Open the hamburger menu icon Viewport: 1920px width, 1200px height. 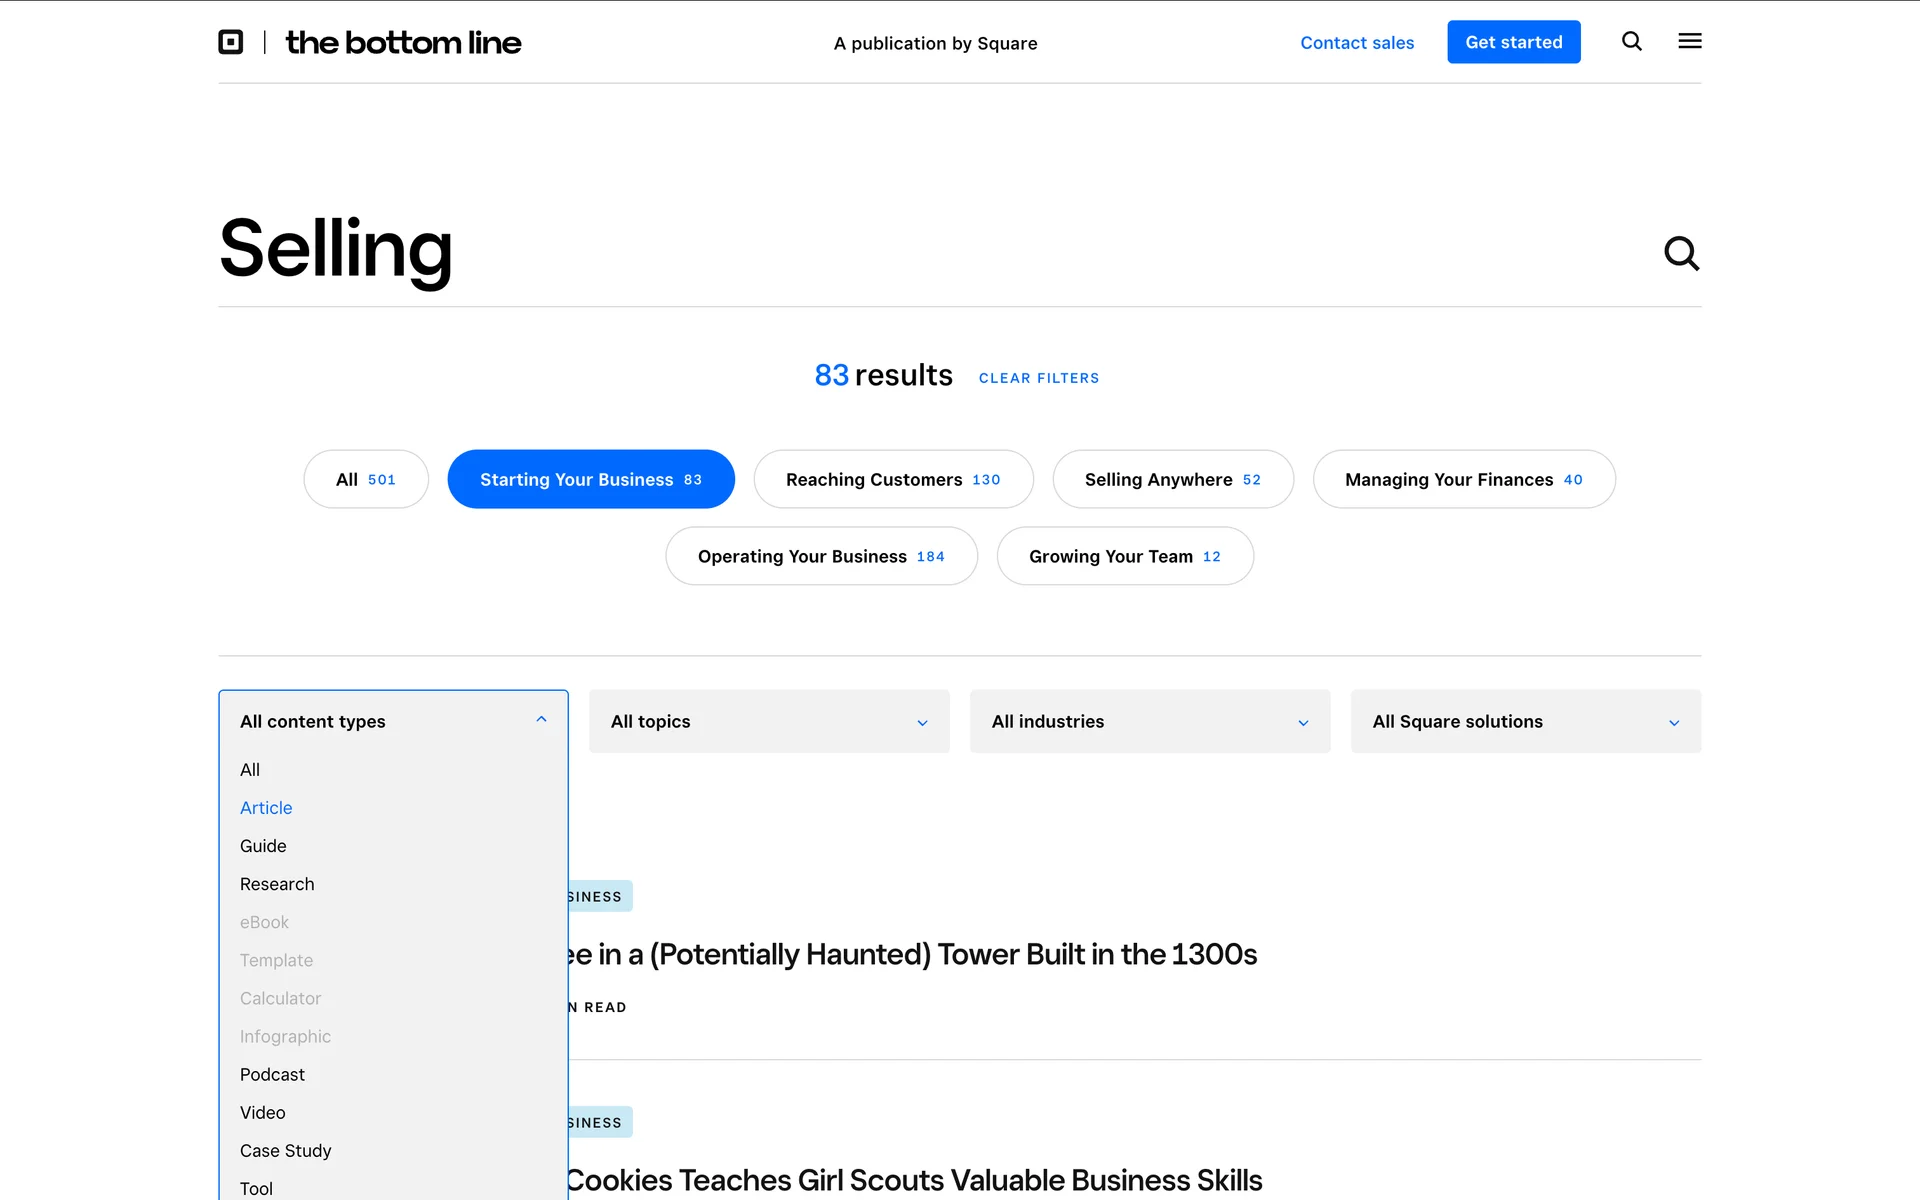1689,41
